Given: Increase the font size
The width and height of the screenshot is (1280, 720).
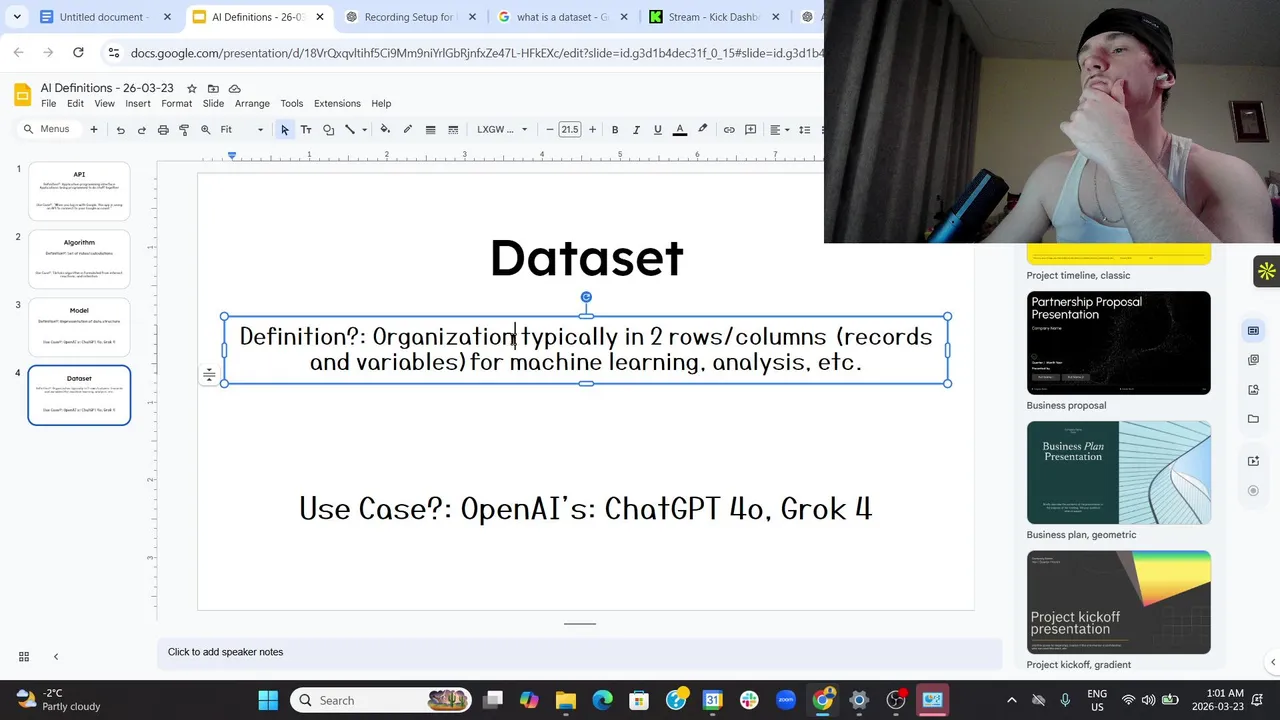Looking at the screenshot, I should 592,130.
